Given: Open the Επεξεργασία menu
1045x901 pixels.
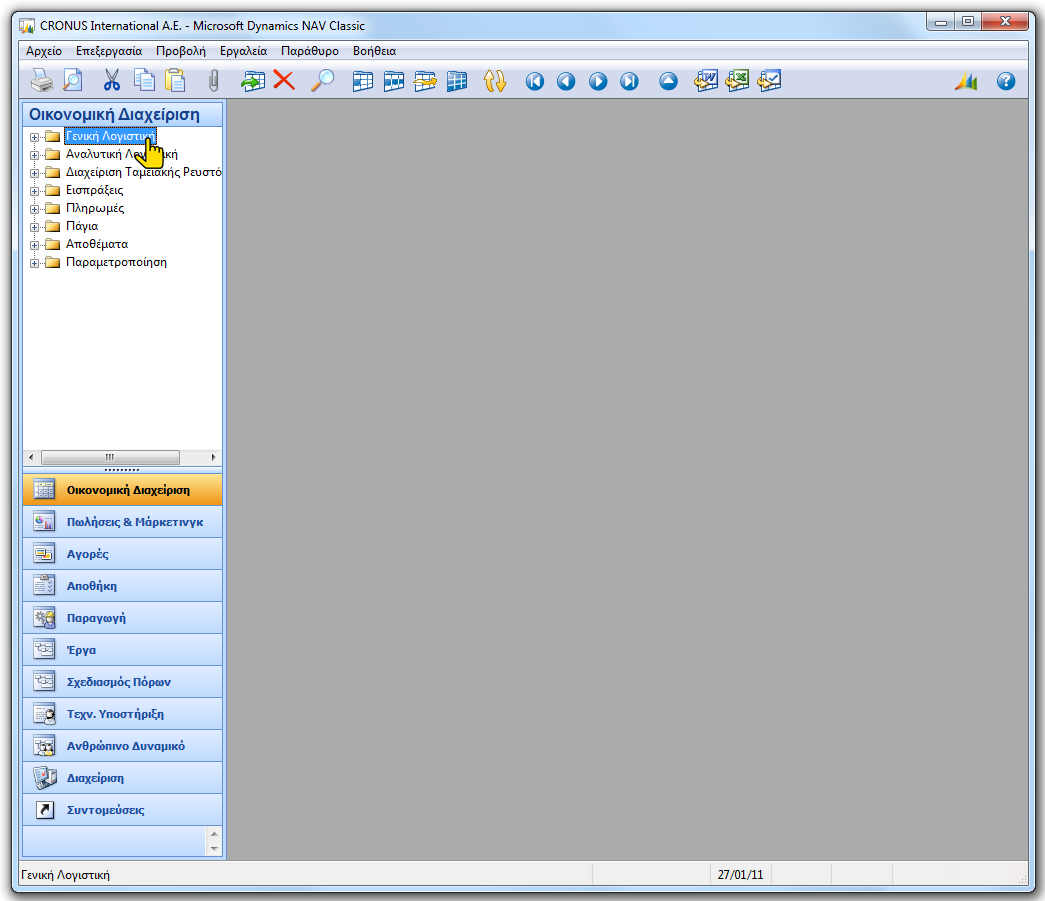Looking at the screenshot, I should [x=109, y=51].
